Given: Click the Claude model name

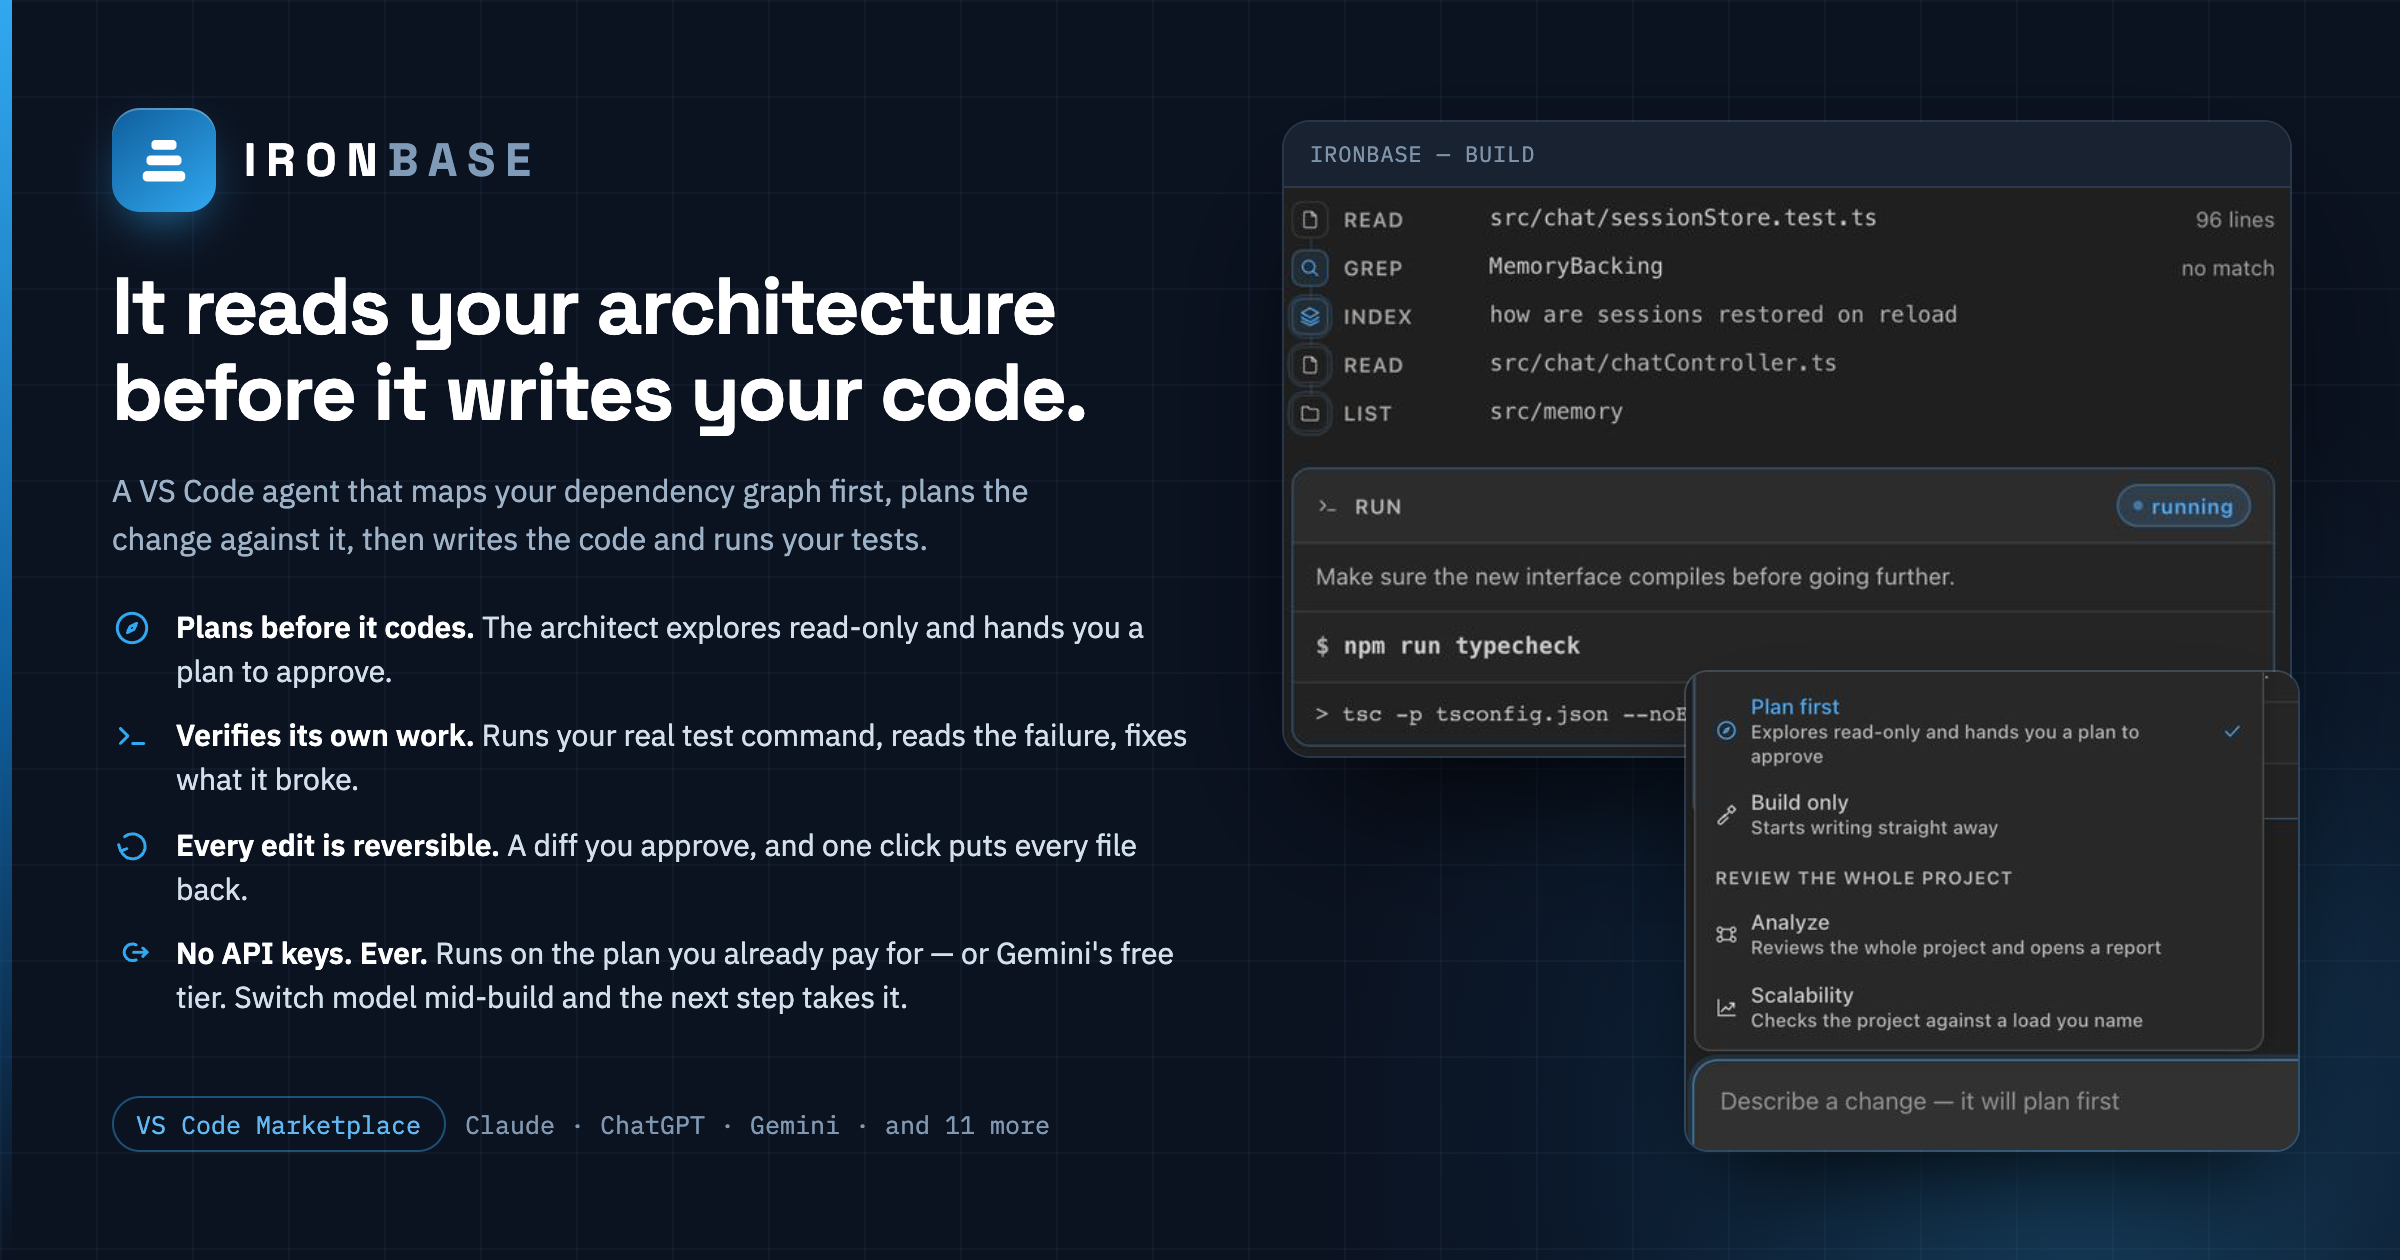Looking at the screenshot, I should pyautogui.click(x=509, y=1125).
